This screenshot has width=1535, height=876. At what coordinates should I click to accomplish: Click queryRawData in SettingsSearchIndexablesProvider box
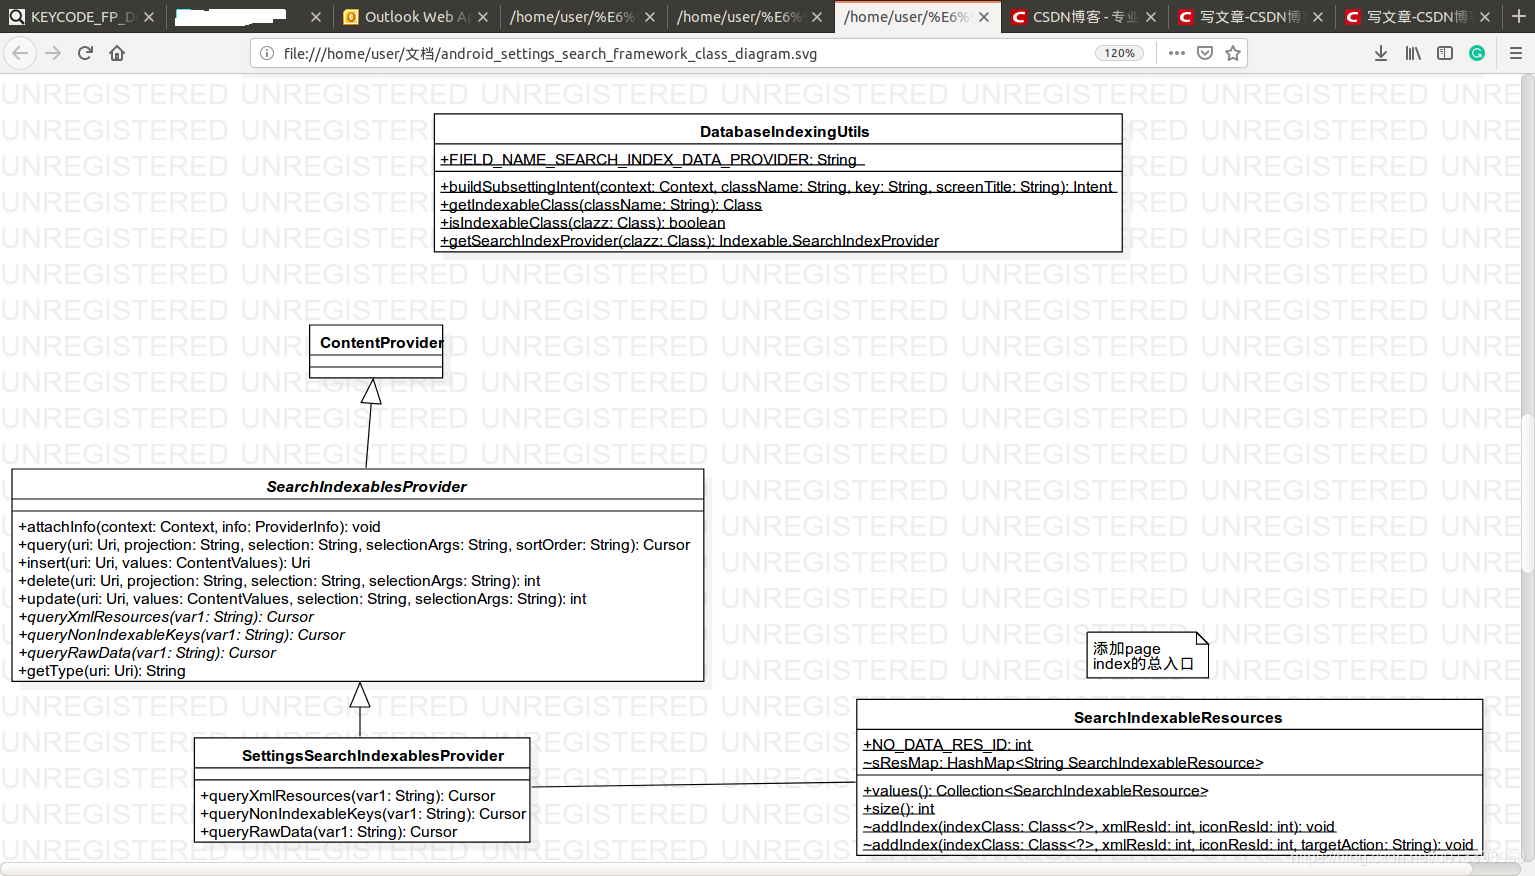328,832
